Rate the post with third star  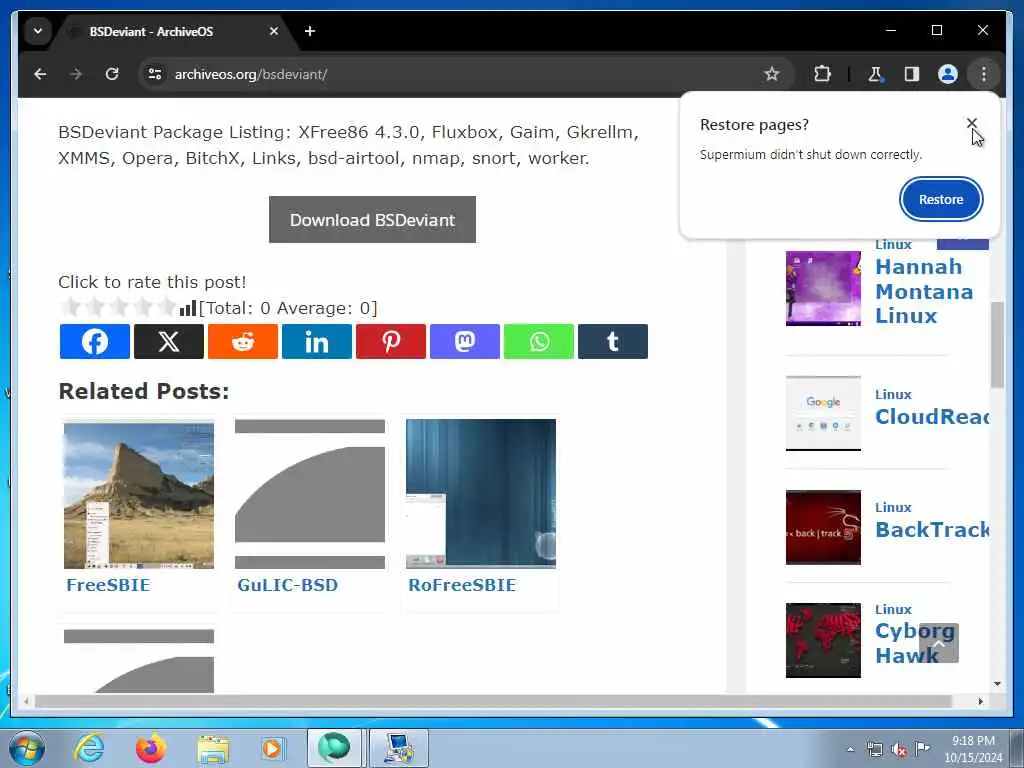[119, 306]
